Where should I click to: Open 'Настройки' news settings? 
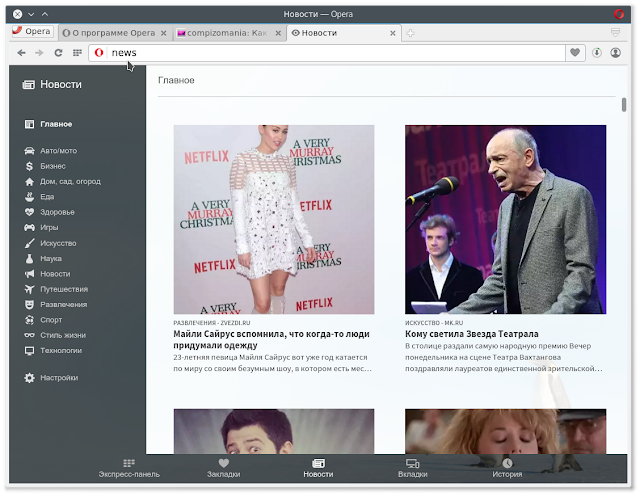[51, 378]
